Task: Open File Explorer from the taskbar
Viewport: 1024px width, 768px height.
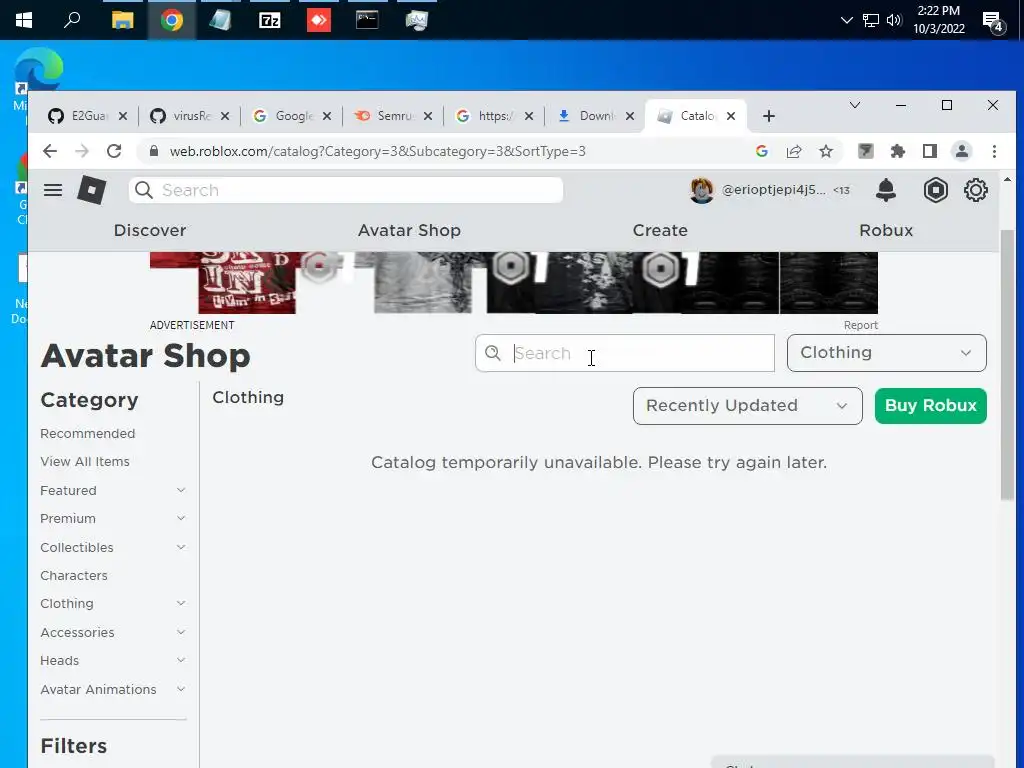Action: 122,20
